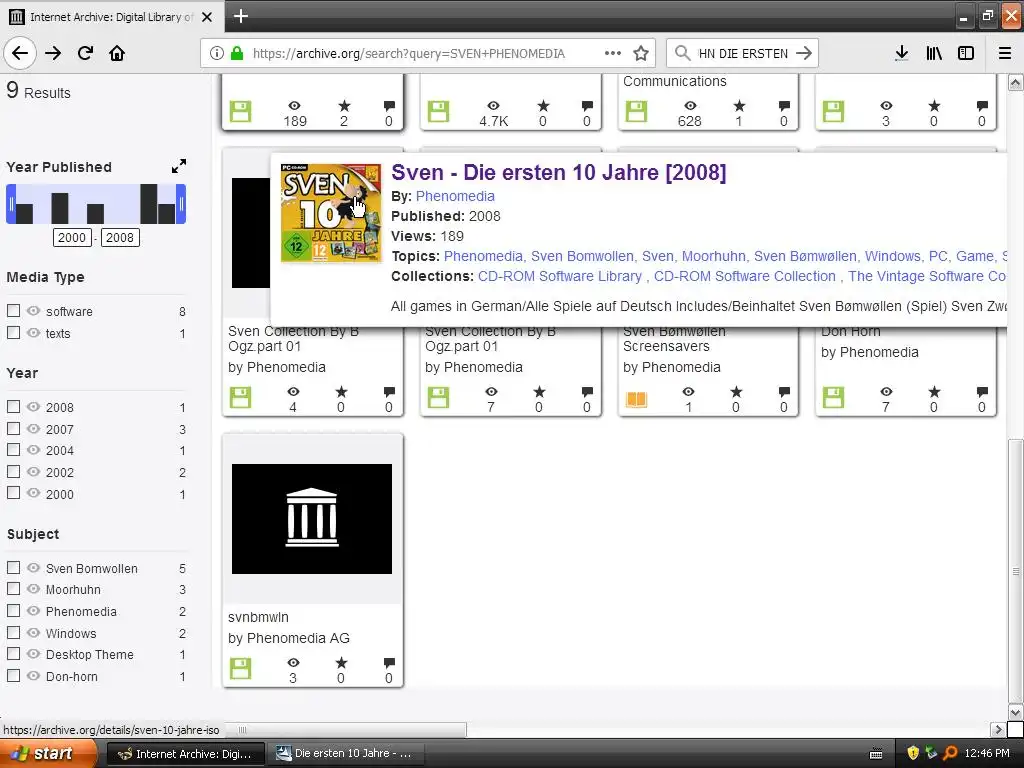Click the search magnifier icon
1024x768 pixels.
682,53
